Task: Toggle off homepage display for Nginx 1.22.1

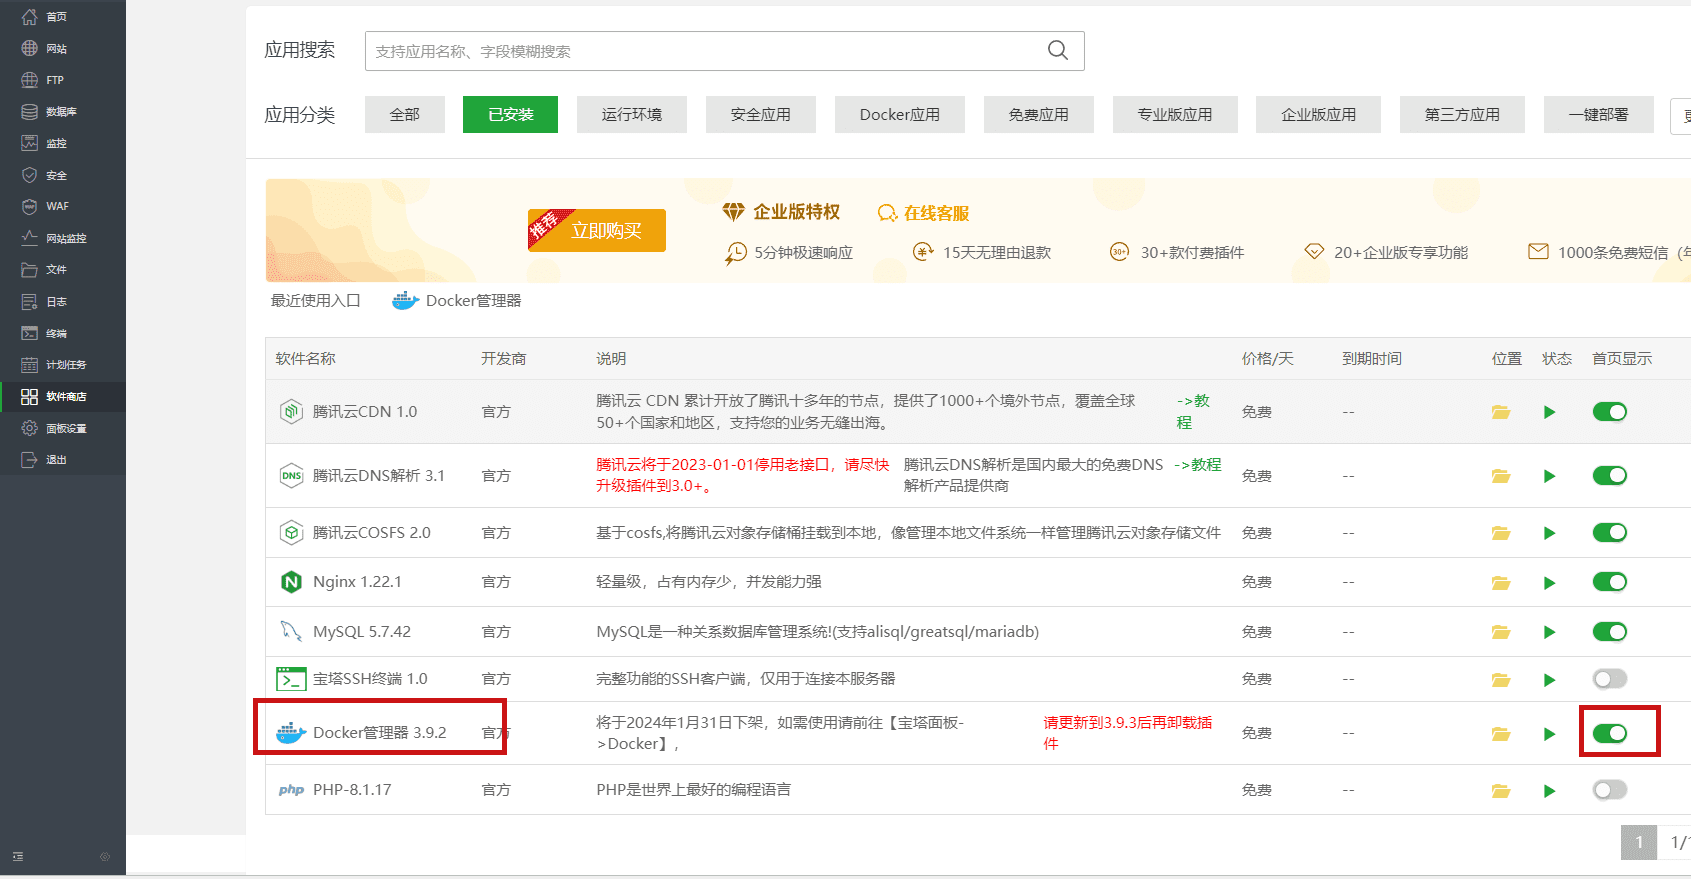Action: pos(1609,582)
